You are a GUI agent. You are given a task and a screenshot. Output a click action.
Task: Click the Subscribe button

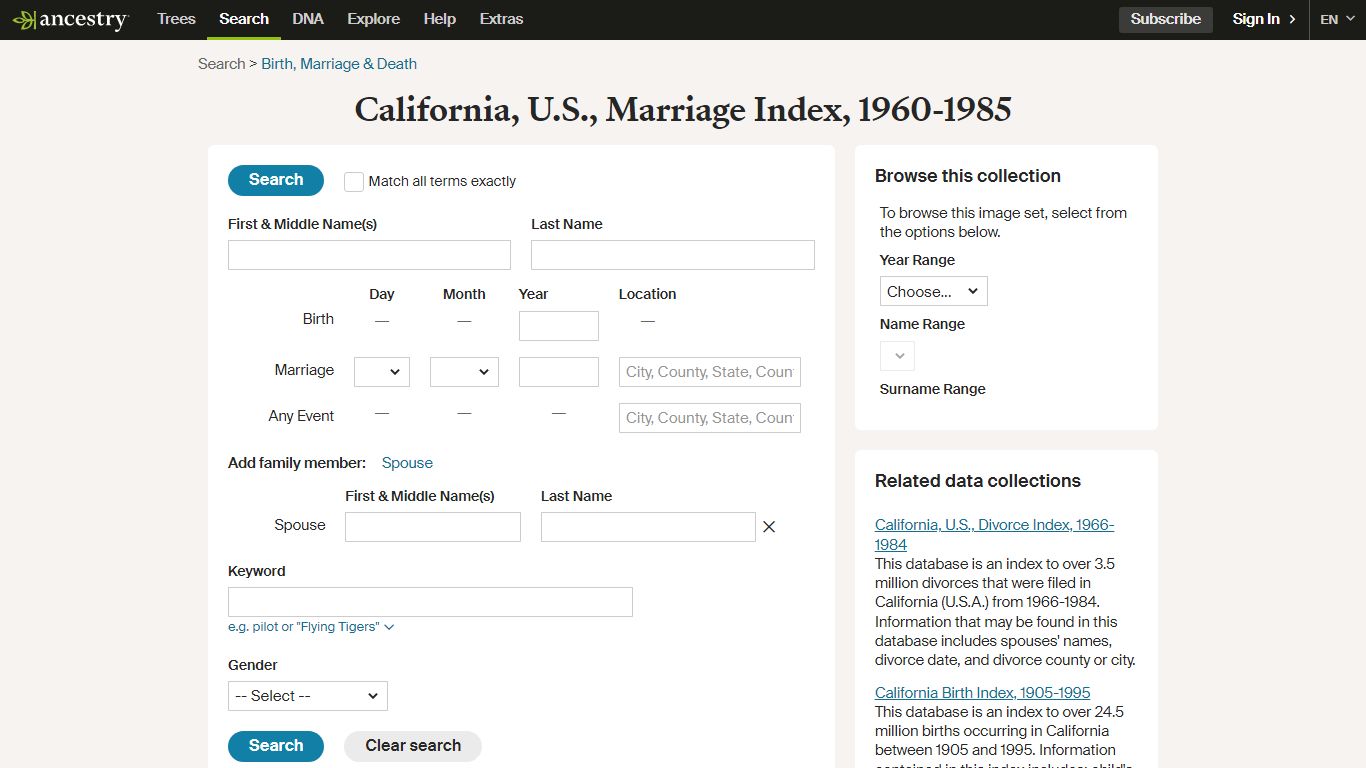1166,19
